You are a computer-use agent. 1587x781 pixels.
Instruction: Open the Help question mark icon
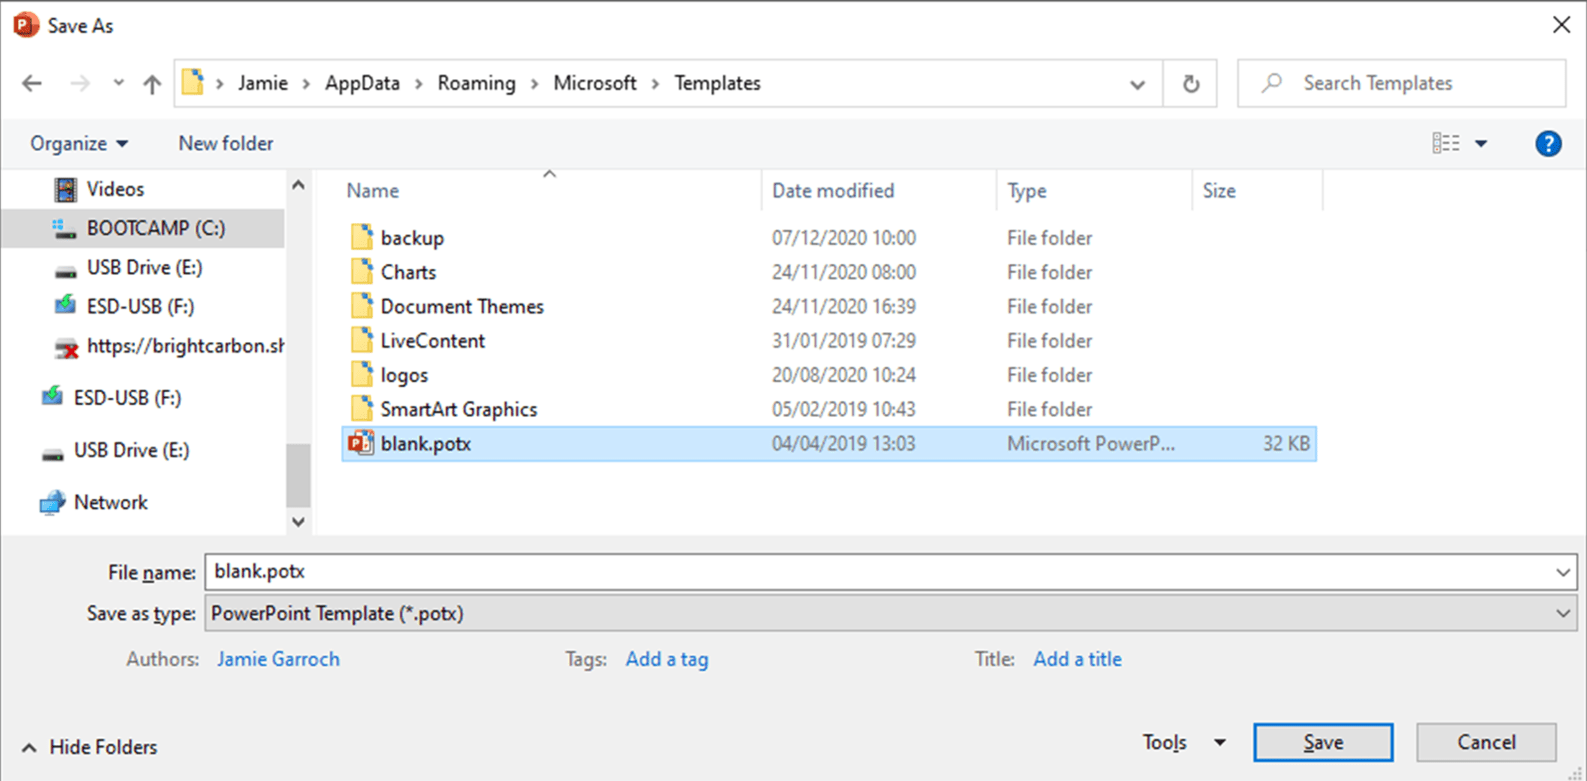(1547, 144)
